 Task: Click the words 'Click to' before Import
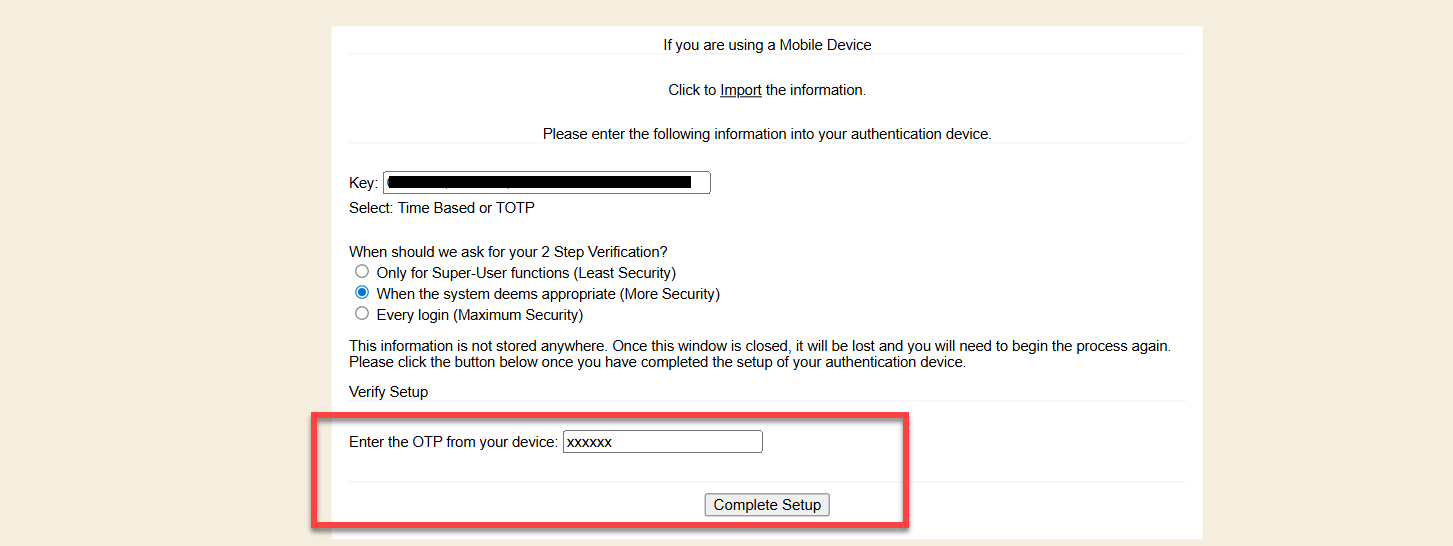pos(692,90)
